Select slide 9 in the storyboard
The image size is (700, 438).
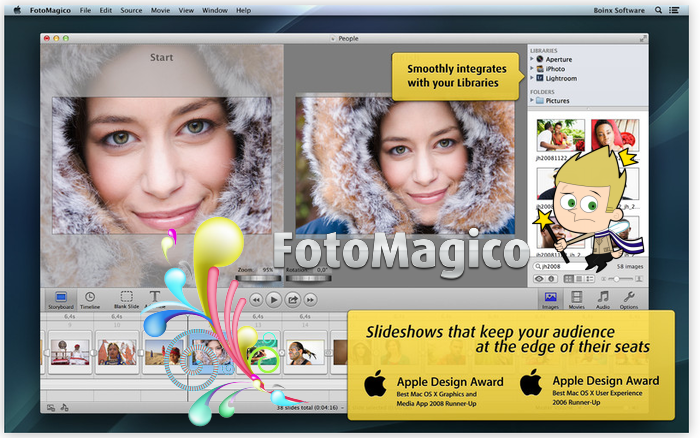[70, 352]
